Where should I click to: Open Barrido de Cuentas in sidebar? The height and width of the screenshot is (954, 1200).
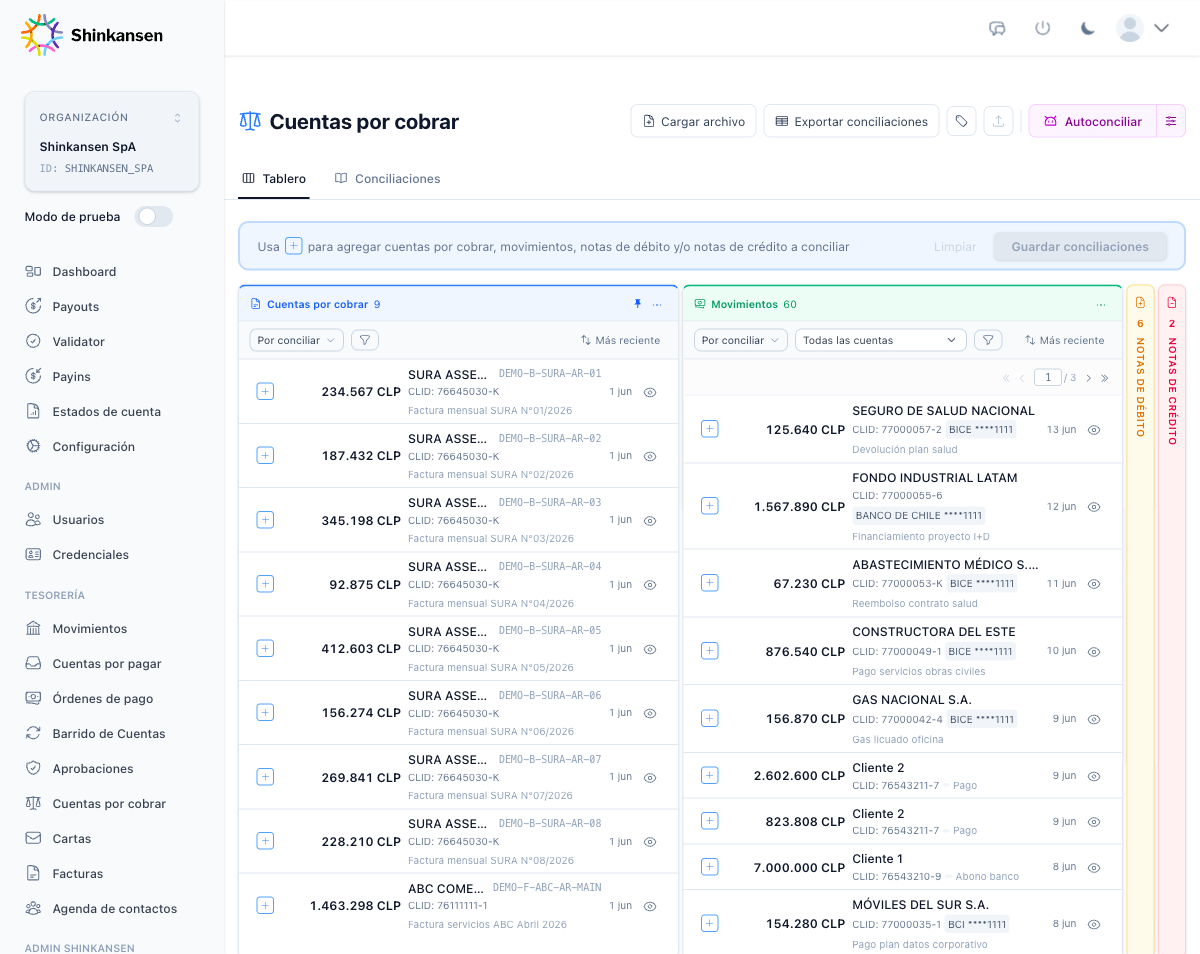tap(109, 733)
